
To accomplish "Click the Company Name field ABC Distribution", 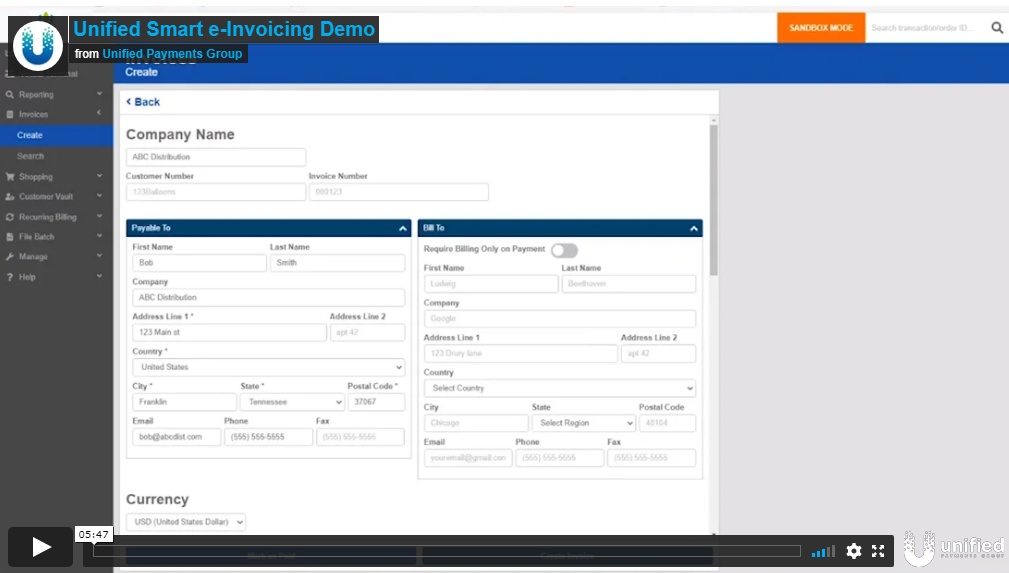I will 216,157.
